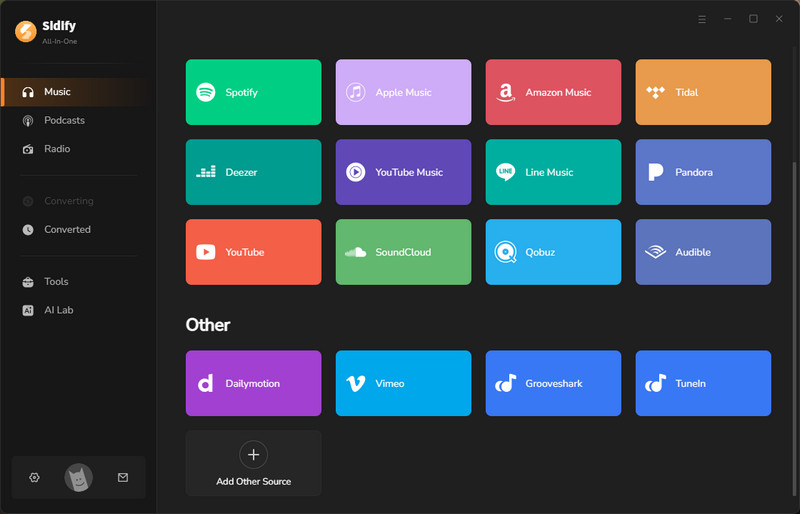Screen dimensions: 800x514
Task: Open settings gear at sidebar bottom
Action: [x=34, y=477]
